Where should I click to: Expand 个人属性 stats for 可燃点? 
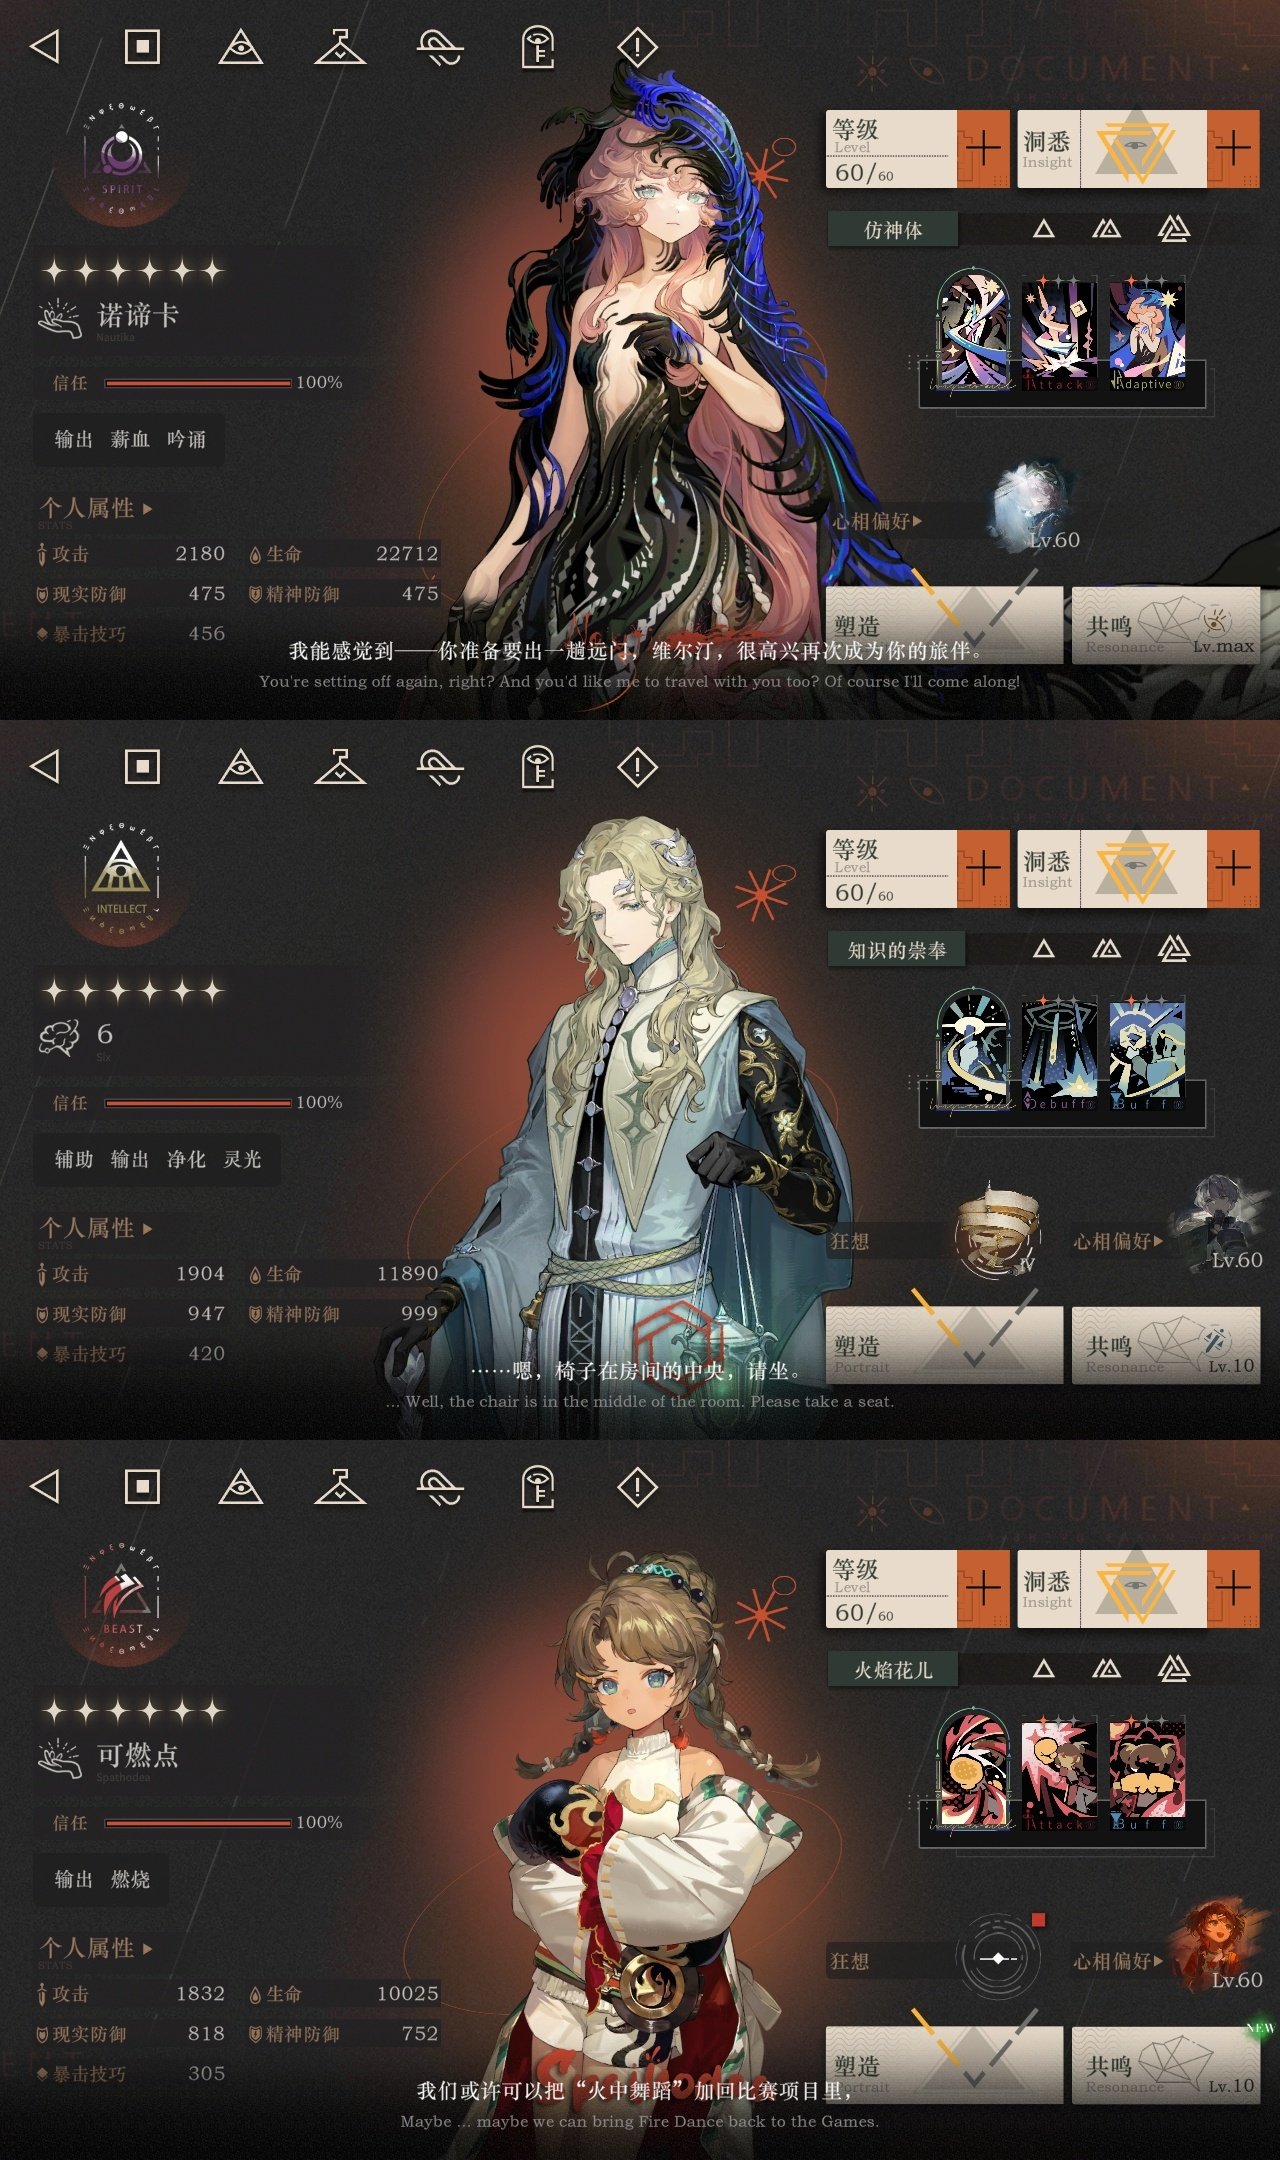(x=97, y=1949)
